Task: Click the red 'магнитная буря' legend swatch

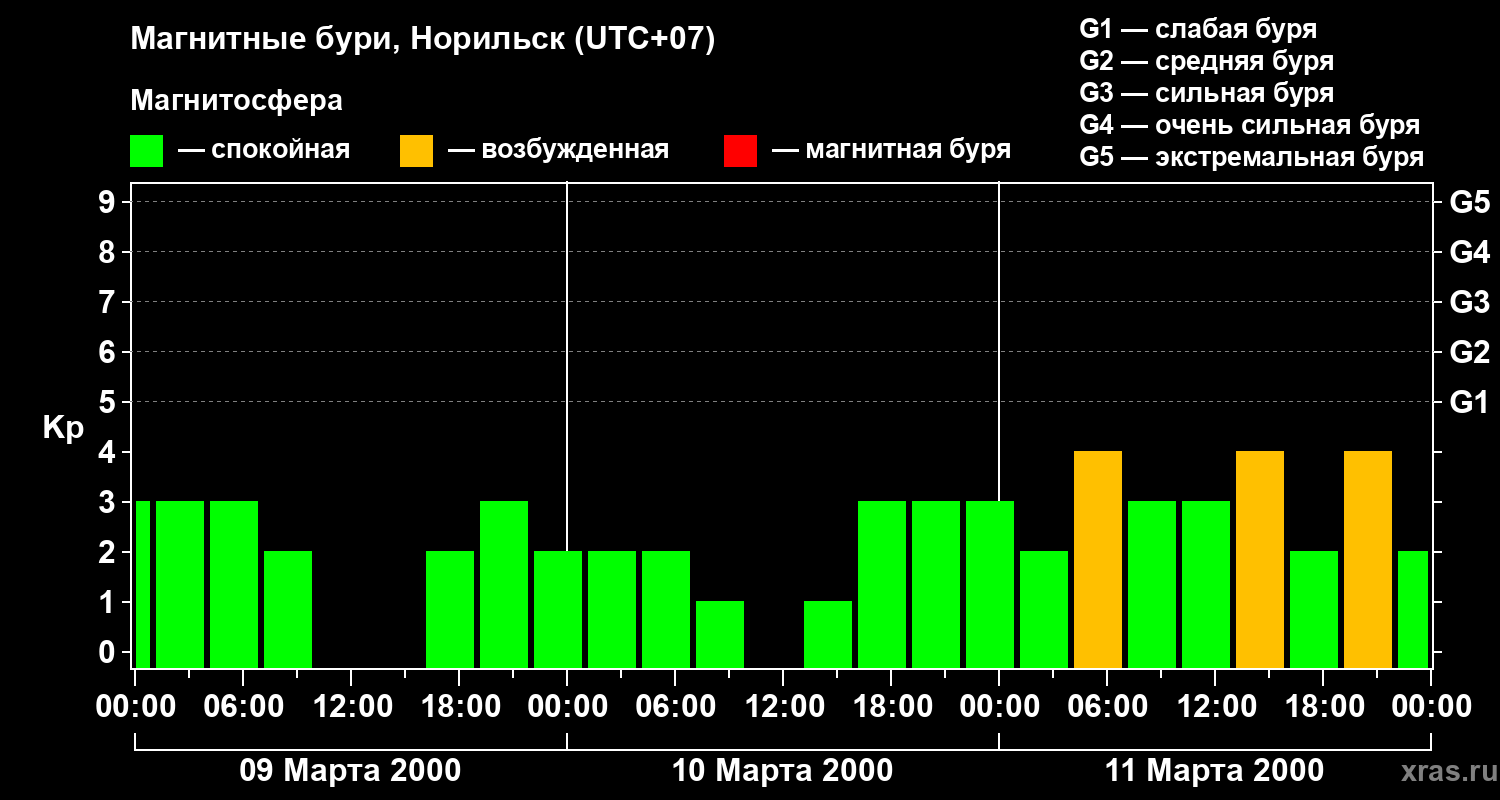Action: tap(740, 151)
